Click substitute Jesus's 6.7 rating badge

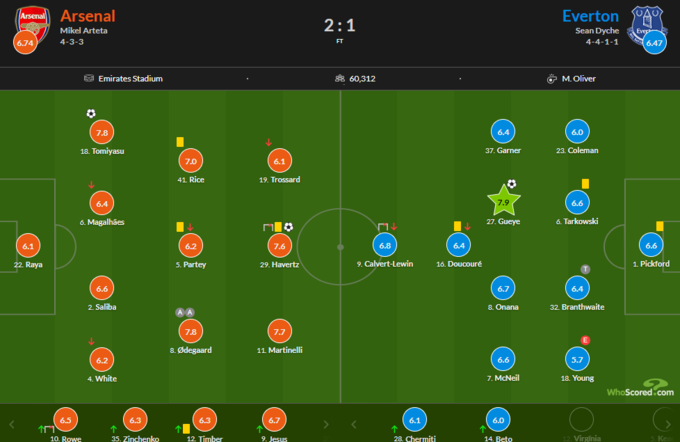[272, 420]
